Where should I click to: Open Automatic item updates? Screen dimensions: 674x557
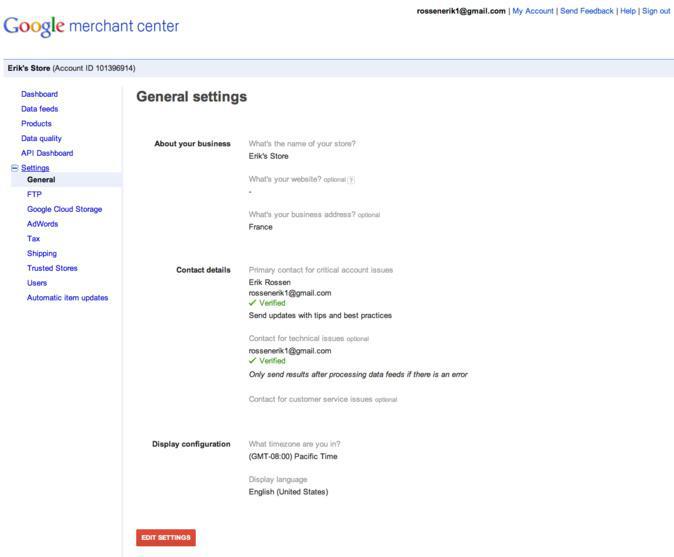pyautogui.click(x=68, y=297)
